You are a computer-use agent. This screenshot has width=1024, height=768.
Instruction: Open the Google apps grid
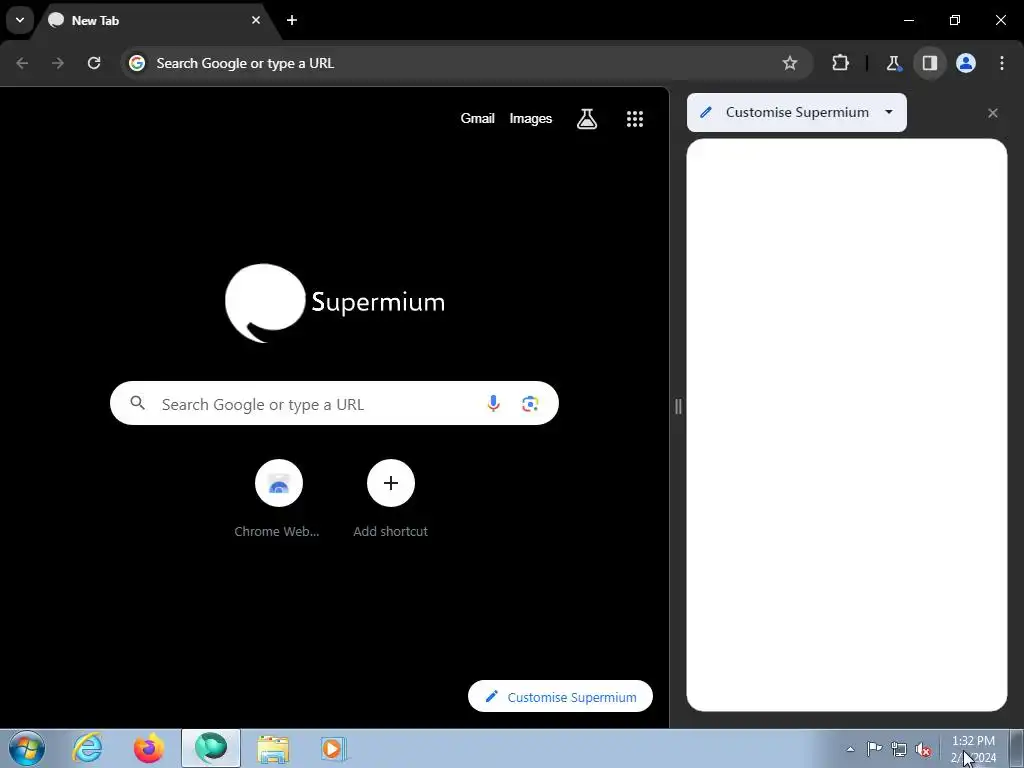pos(635,119)
